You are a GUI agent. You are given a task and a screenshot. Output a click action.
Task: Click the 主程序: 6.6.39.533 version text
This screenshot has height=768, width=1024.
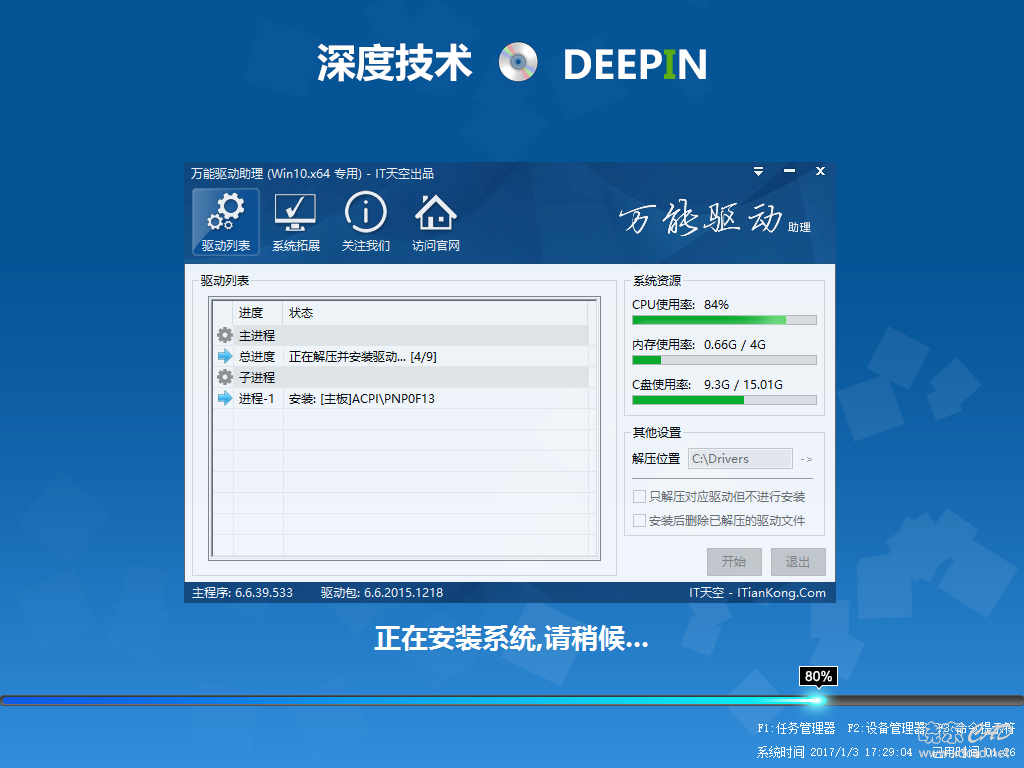242,593
